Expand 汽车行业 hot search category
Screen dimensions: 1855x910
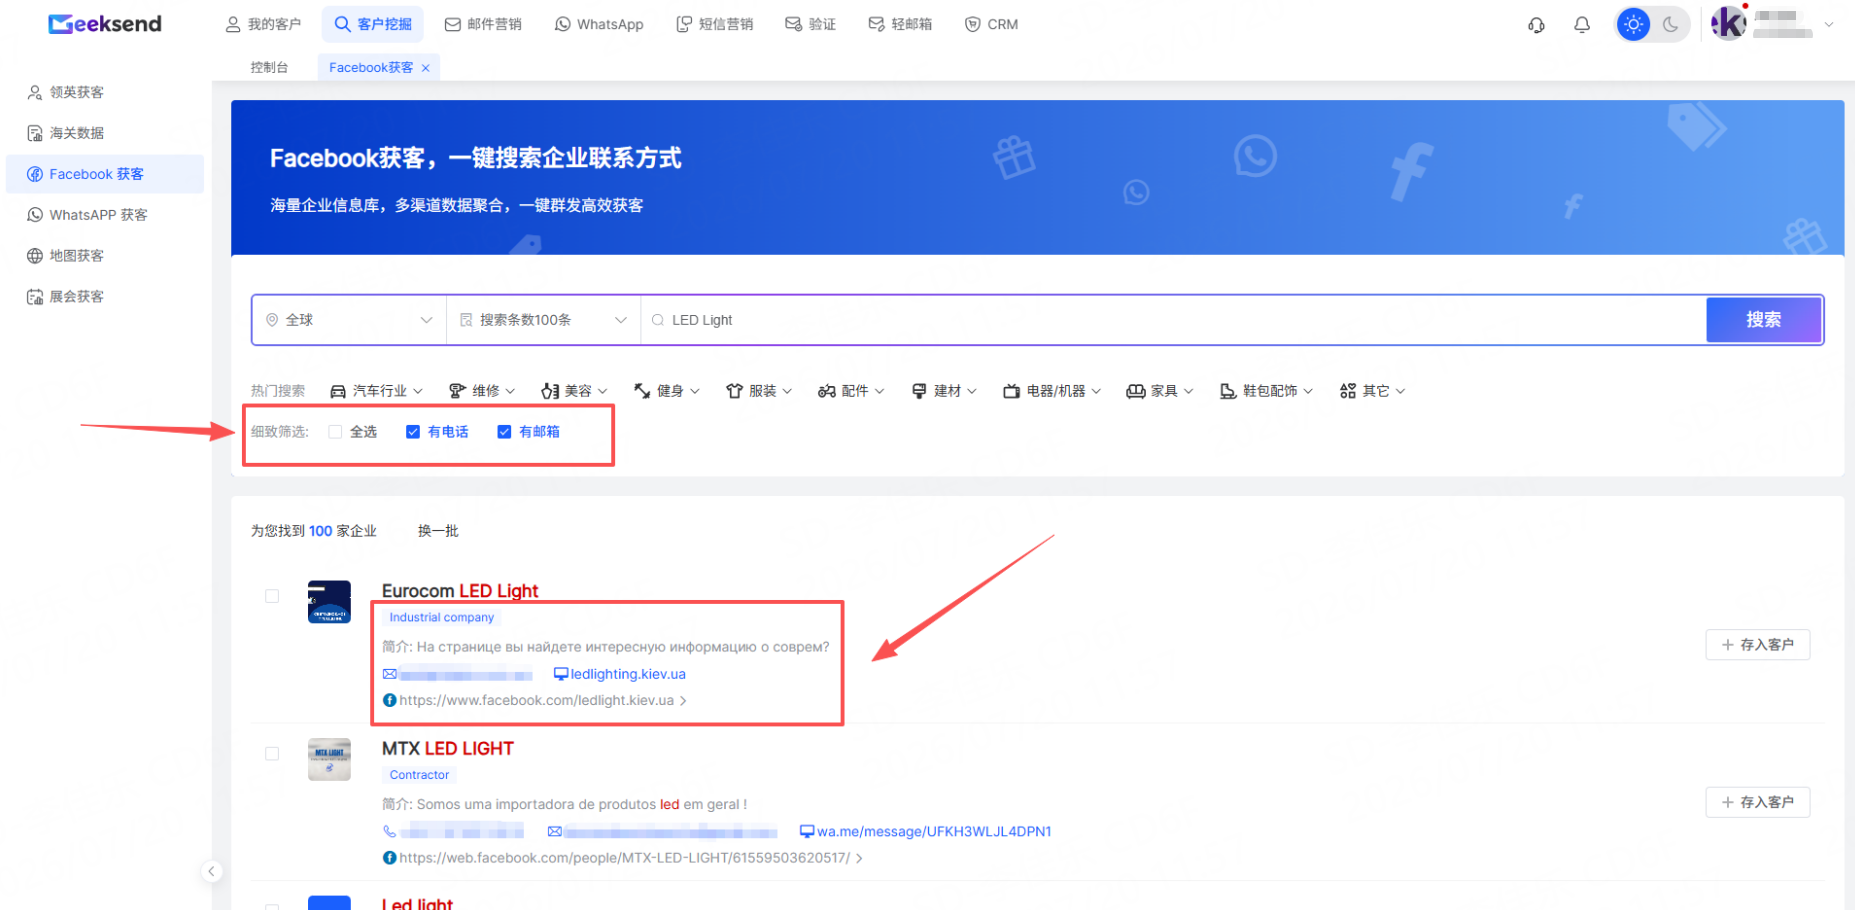377,391
